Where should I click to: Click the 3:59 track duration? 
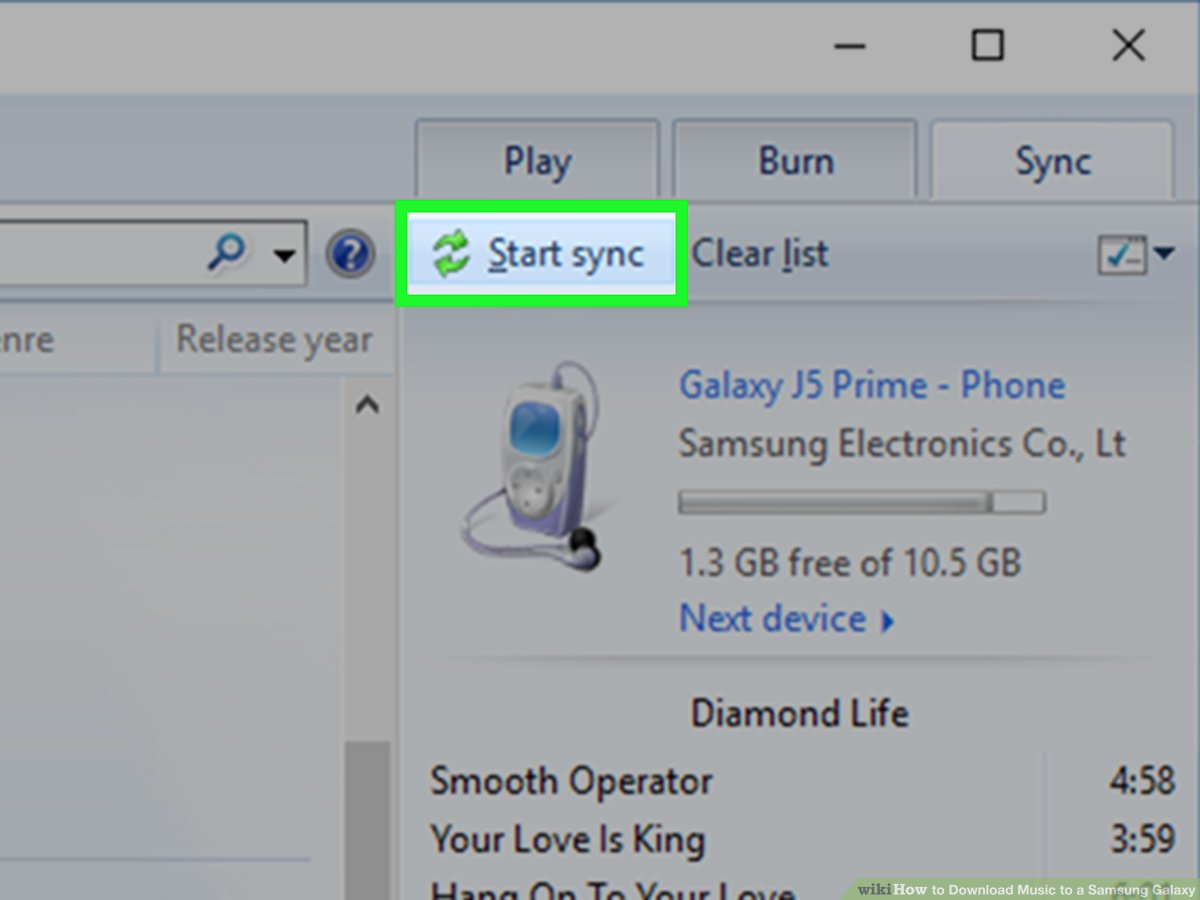coord(1141,839)
